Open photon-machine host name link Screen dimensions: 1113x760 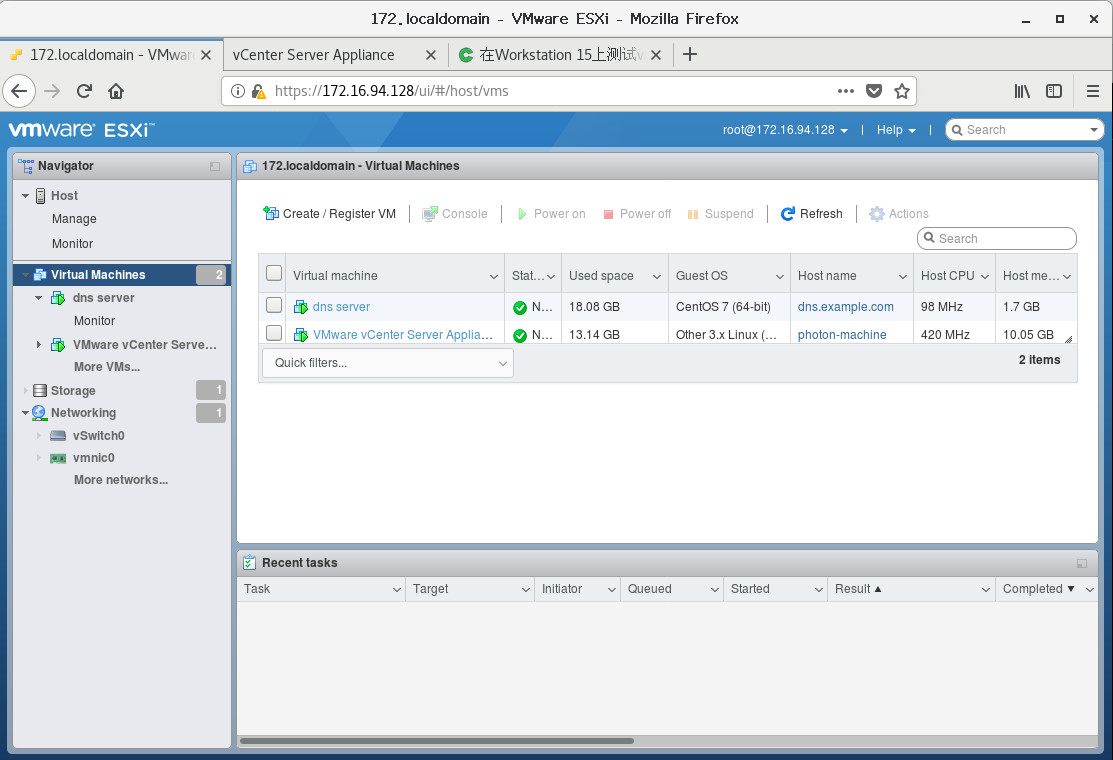coord(842,335)
